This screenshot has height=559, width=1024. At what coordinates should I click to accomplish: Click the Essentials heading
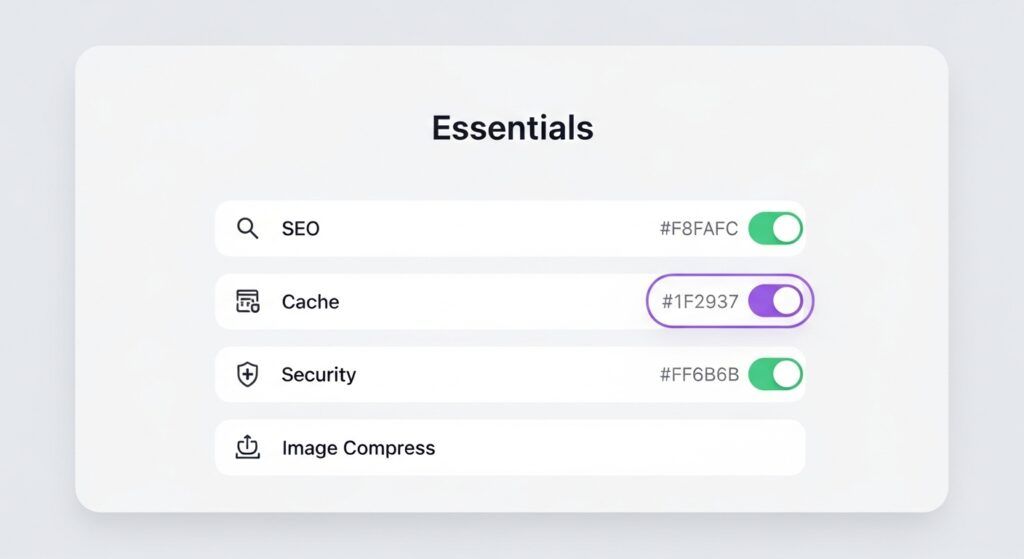tap(512, 128)
